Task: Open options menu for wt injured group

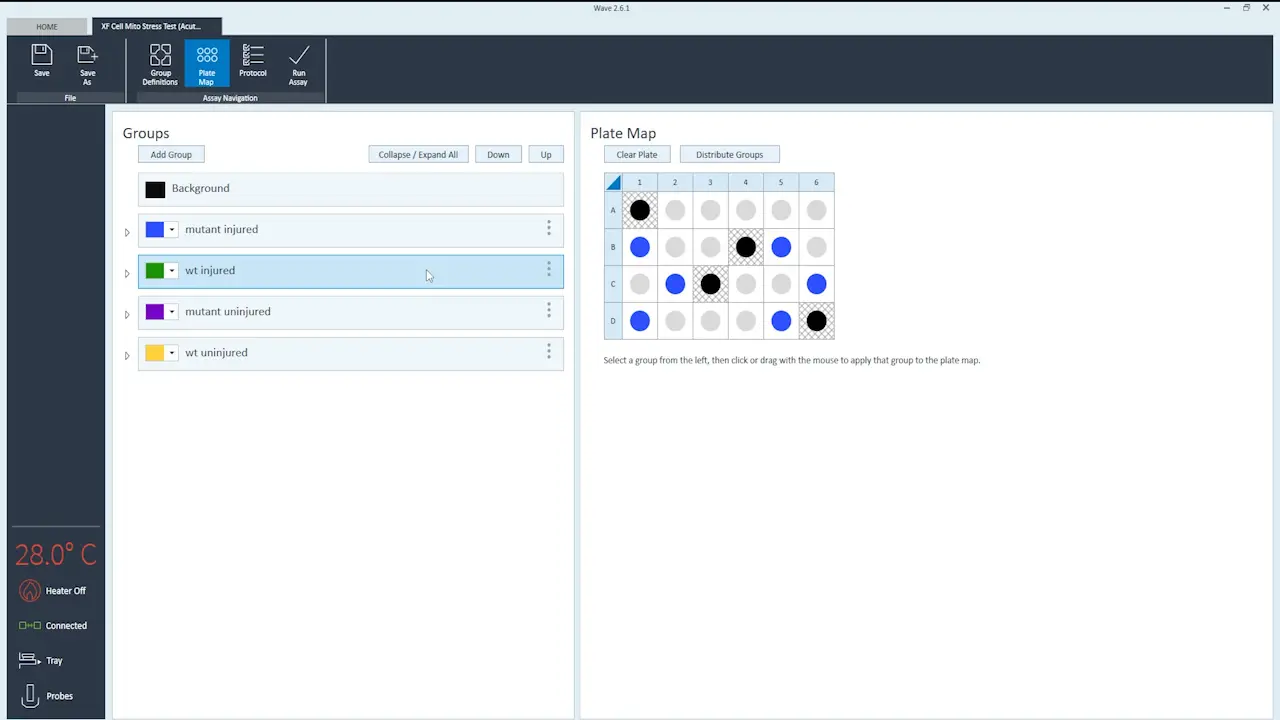Action: (548, 270)
